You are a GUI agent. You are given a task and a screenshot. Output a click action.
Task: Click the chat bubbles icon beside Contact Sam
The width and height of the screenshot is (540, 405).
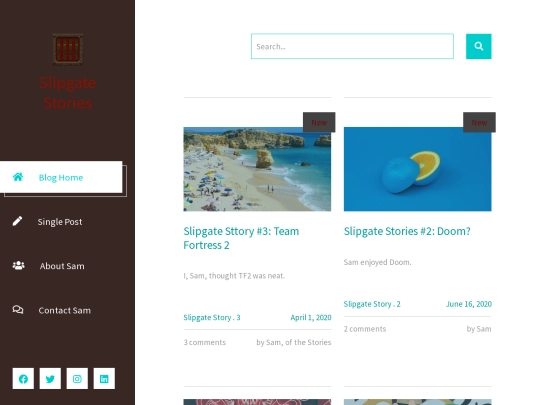[x=18, y=310]
